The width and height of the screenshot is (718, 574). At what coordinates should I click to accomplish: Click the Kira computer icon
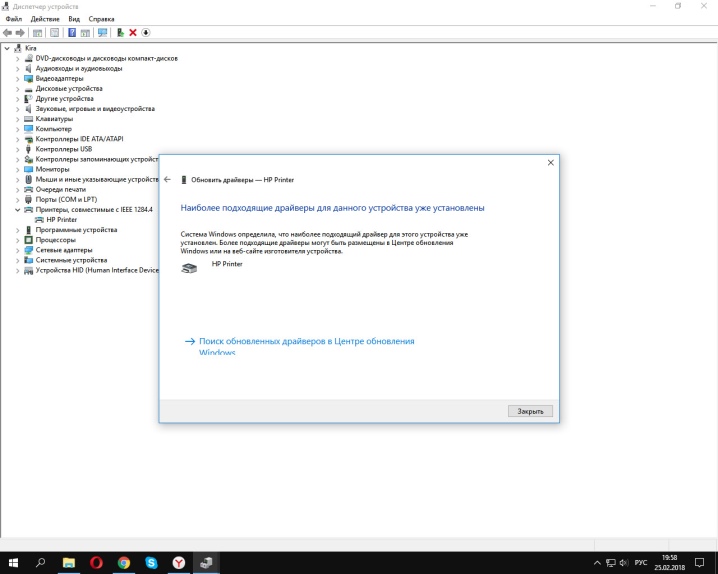18,48
